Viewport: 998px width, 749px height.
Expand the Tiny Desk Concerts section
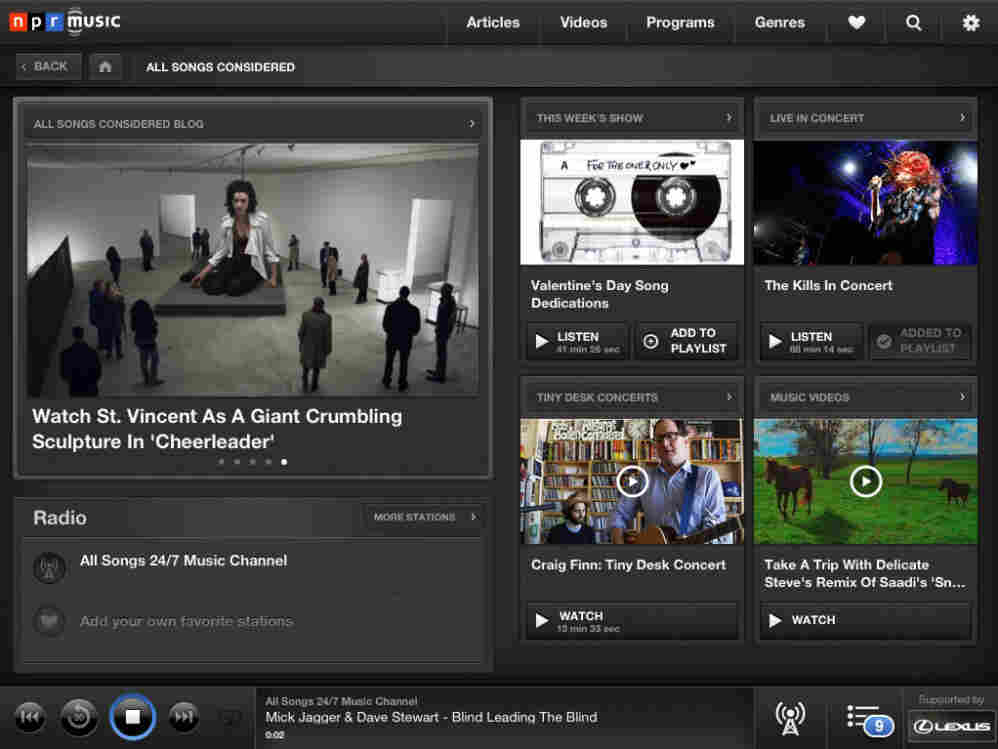click(631, 397)
